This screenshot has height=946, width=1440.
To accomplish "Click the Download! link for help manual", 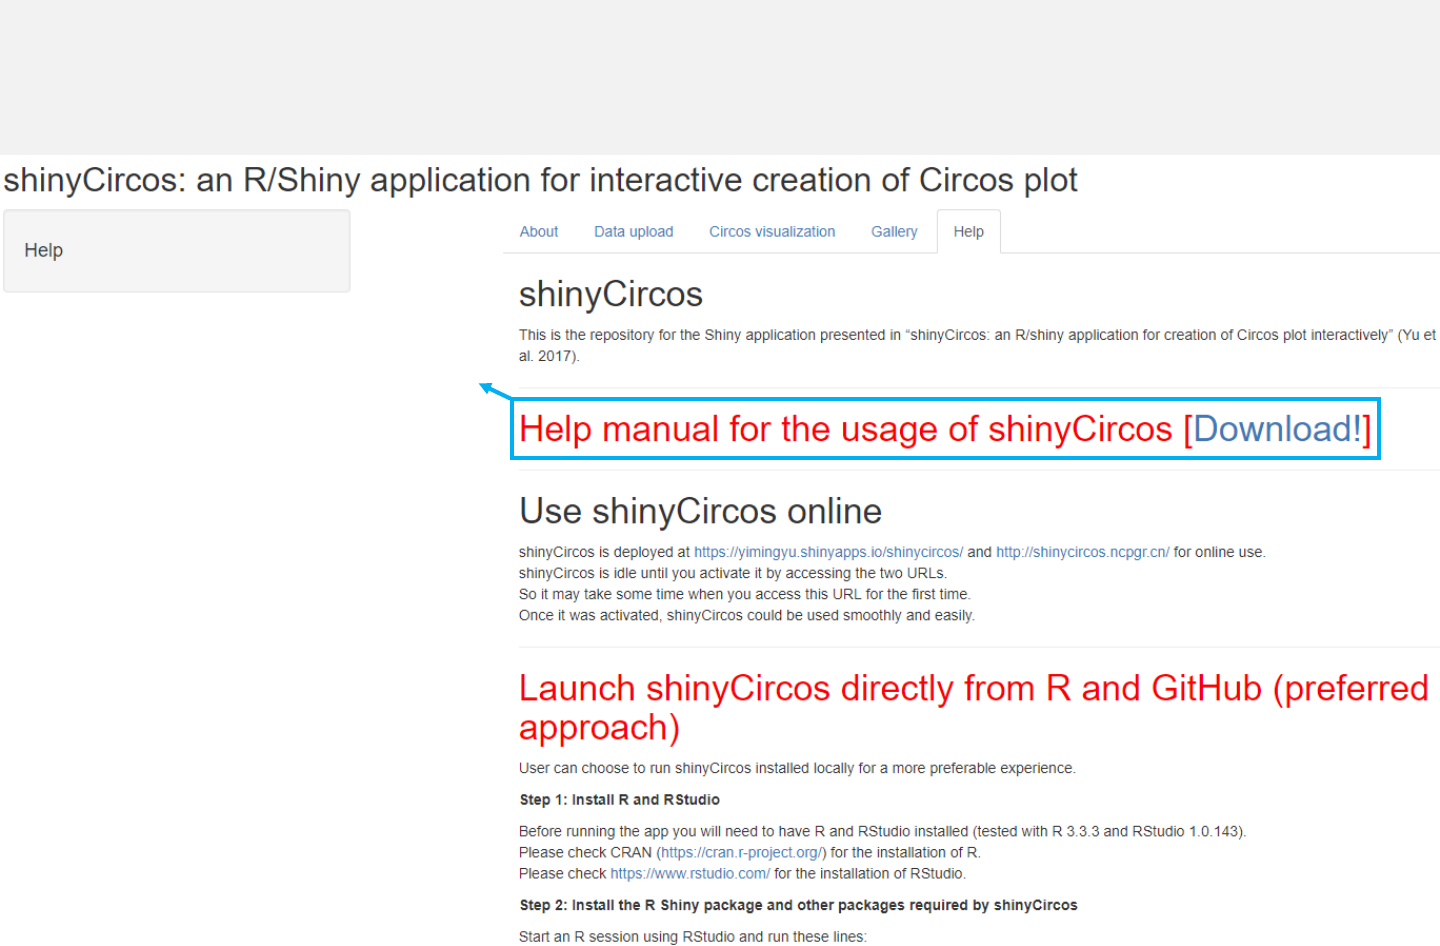I will click(x=1276, y=429).
